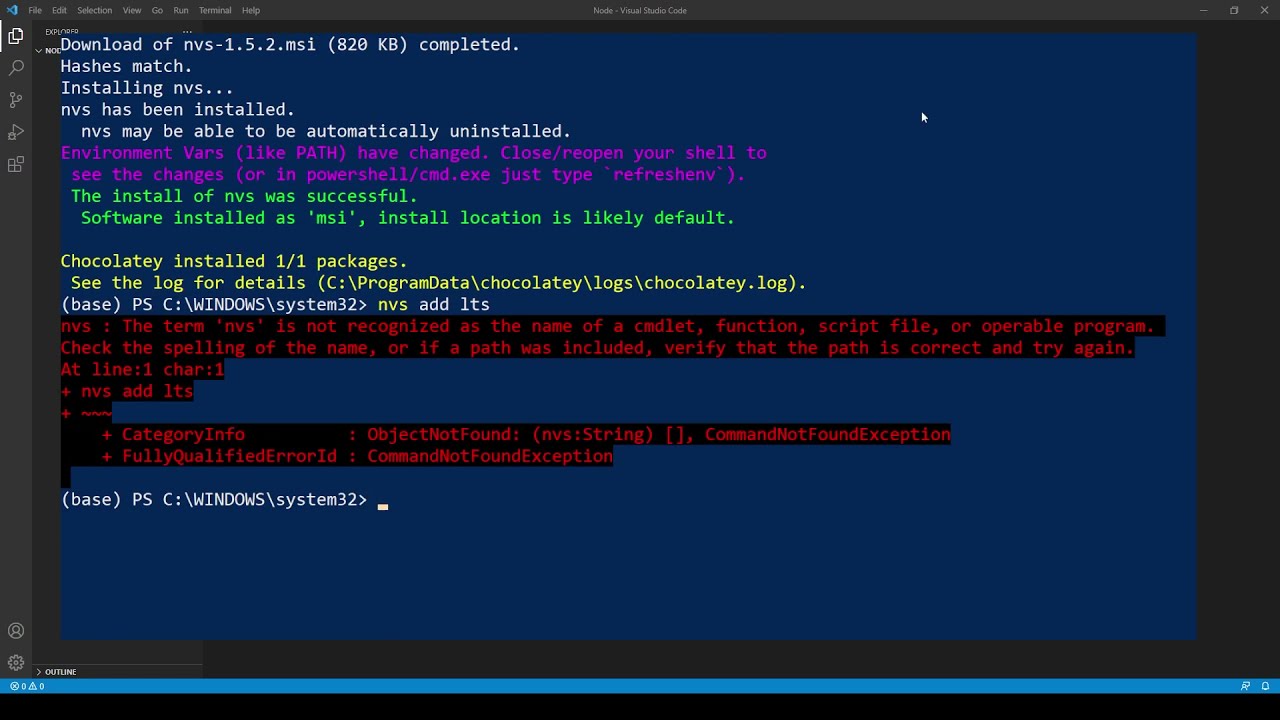This screenshot has width=1280, height=720.
Task: Click 'Node - Visual Studio Code' window title
Action: (640, 10)
